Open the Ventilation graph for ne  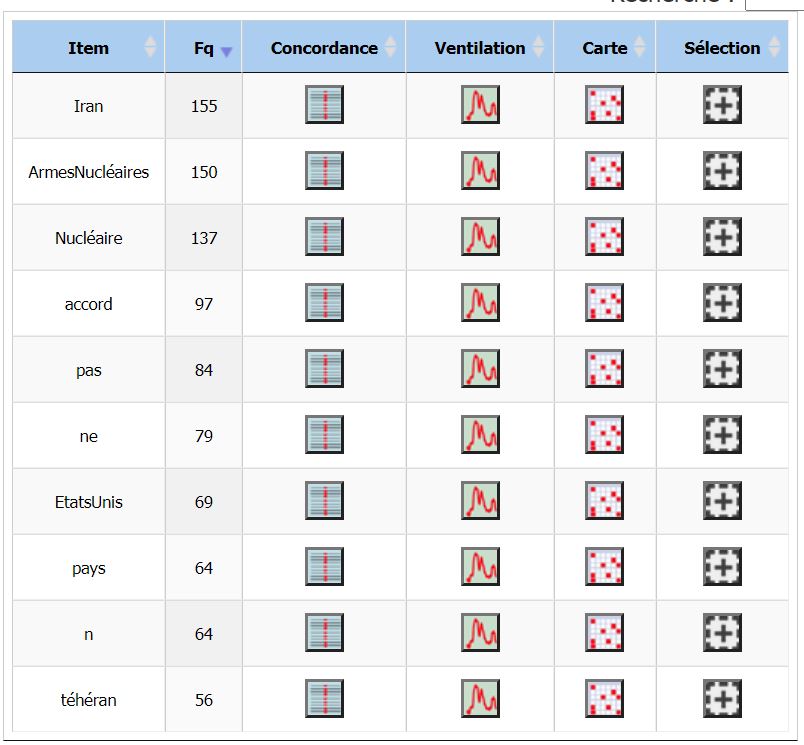(480, 435)
